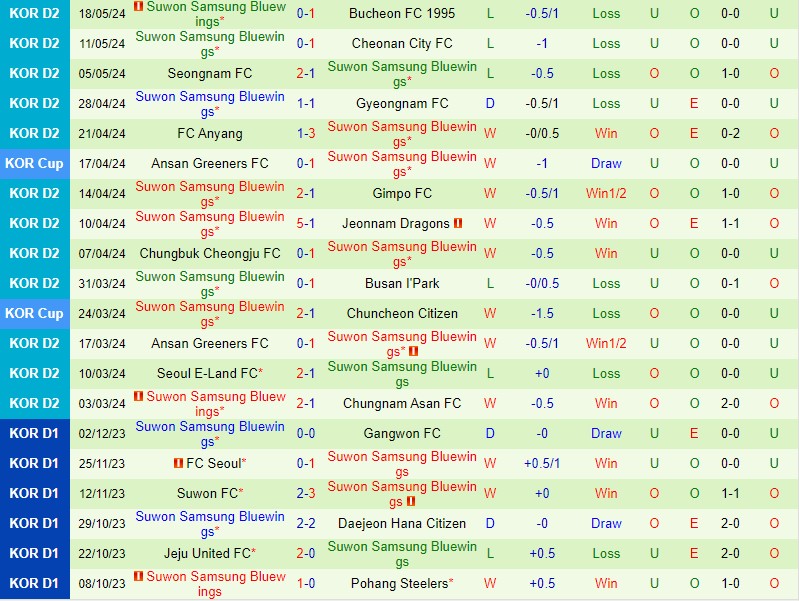Screen dimensions: 799x601
Task: Select date 29/10/23
Action: (102, 524)
